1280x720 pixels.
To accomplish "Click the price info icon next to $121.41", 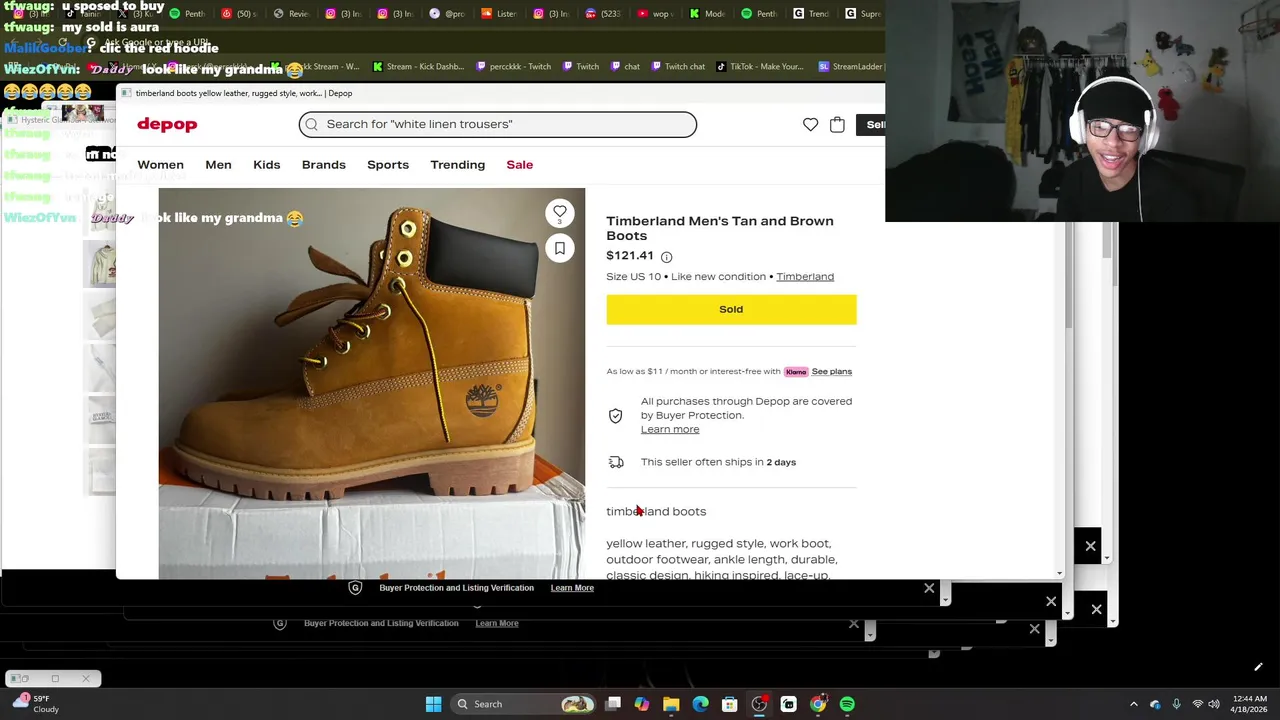I will pos(666,257).
